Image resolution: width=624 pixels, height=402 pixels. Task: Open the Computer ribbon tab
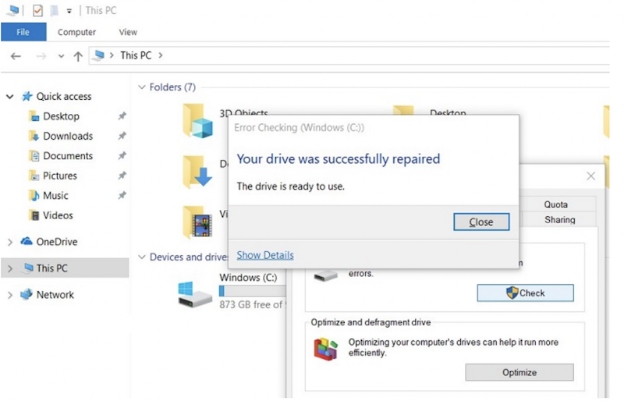[x=76, y=32]
